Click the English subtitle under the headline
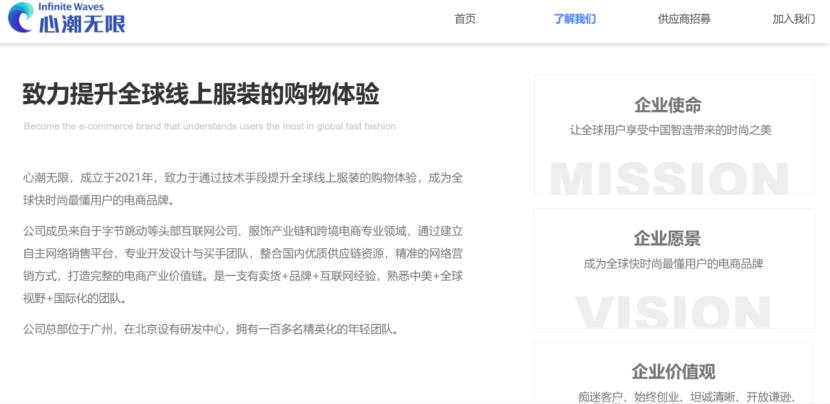The width and height of the screenshot is (830, 404). [209, 127]
